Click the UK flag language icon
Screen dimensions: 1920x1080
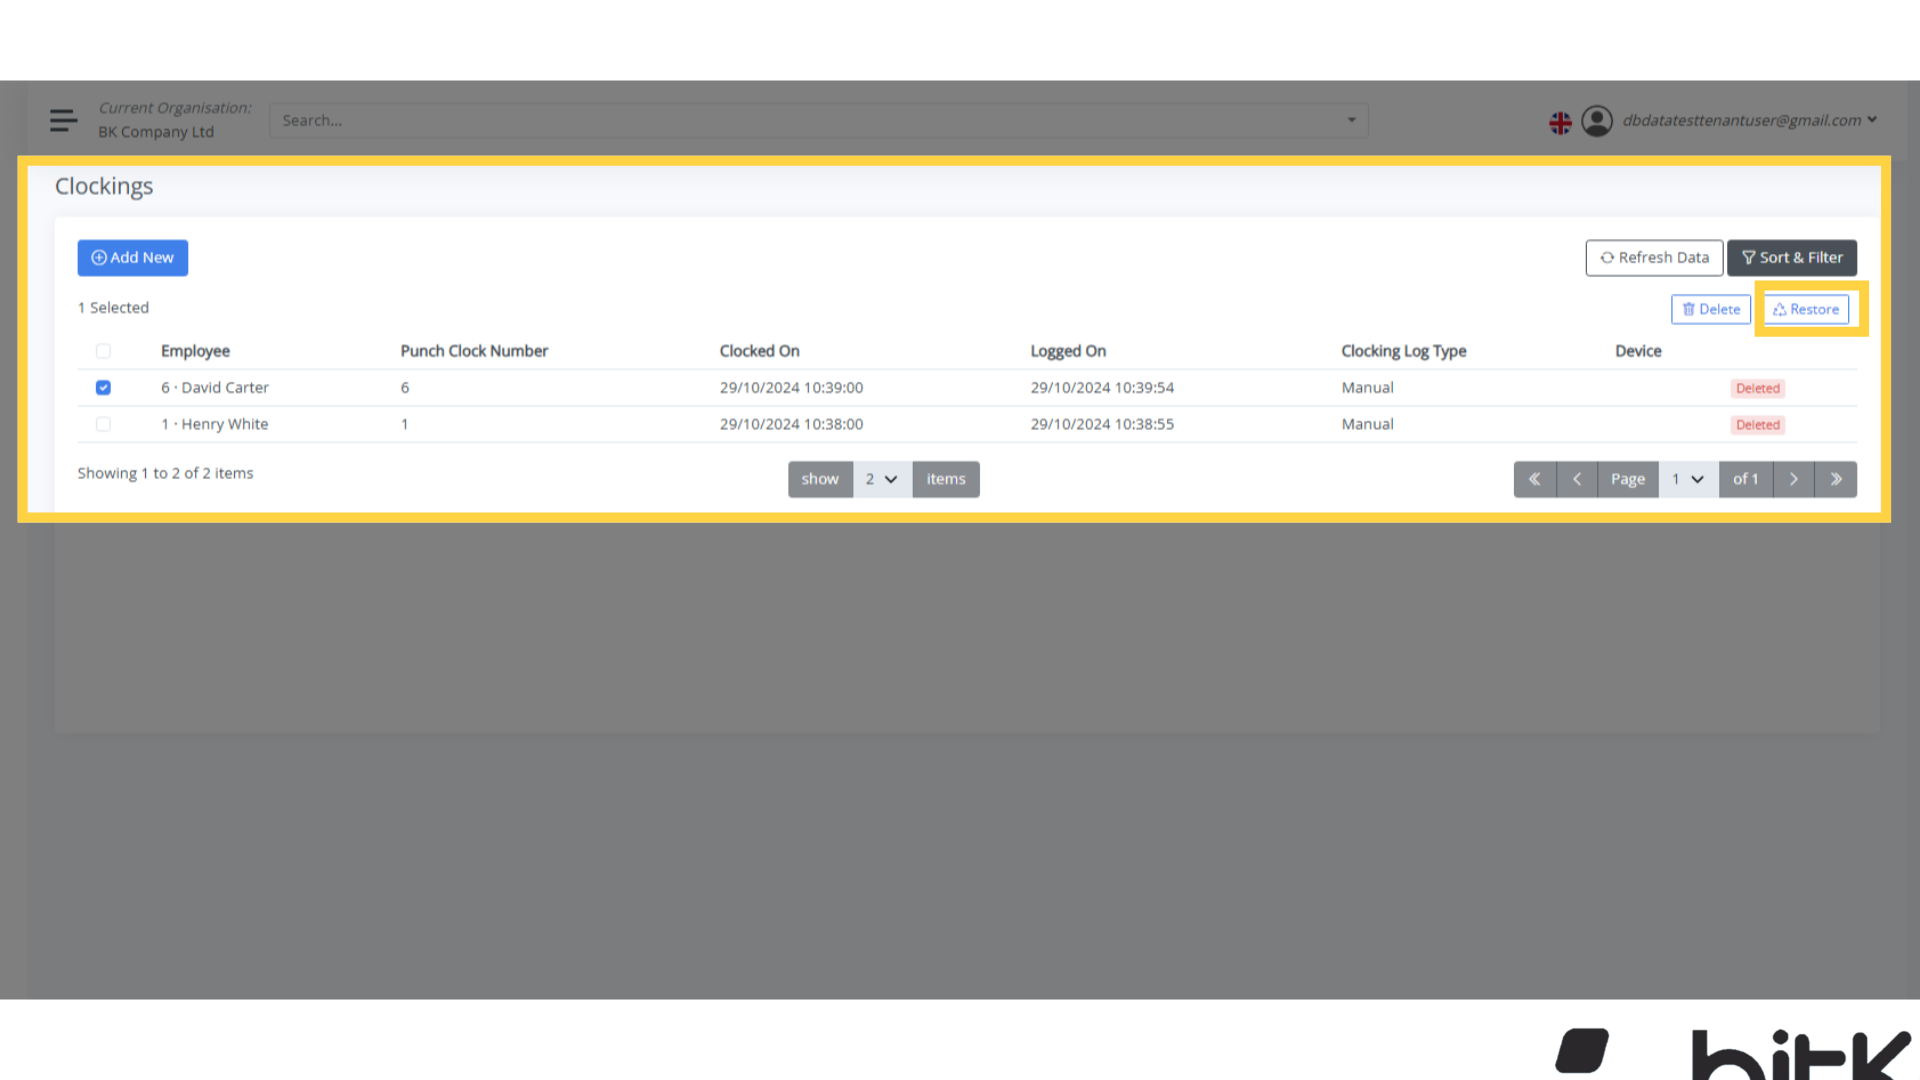[1560, 121]
